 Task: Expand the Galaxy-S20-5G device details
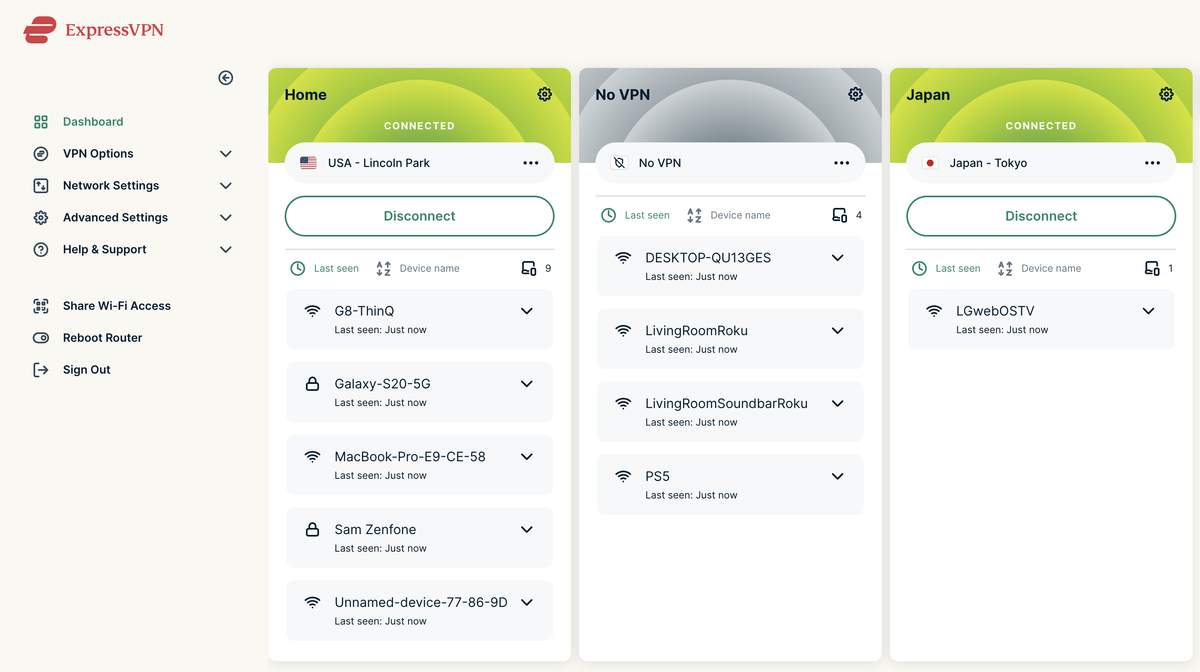tap(527, 384)
